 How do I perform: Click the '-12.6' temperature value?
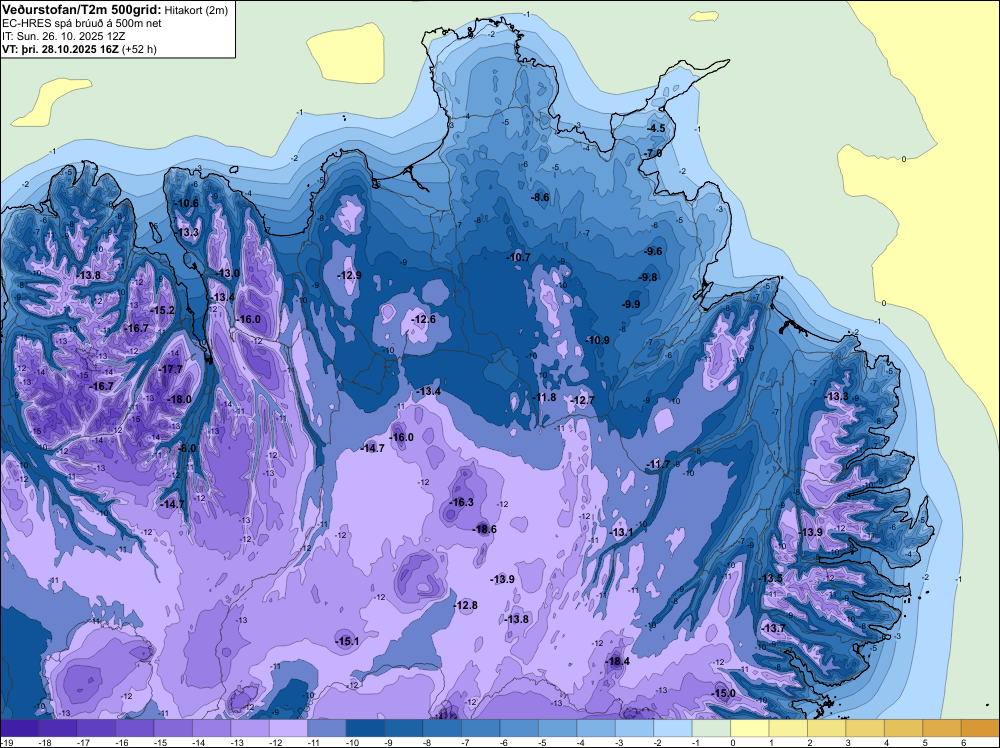pyautogui.click(x=423, y=319)
